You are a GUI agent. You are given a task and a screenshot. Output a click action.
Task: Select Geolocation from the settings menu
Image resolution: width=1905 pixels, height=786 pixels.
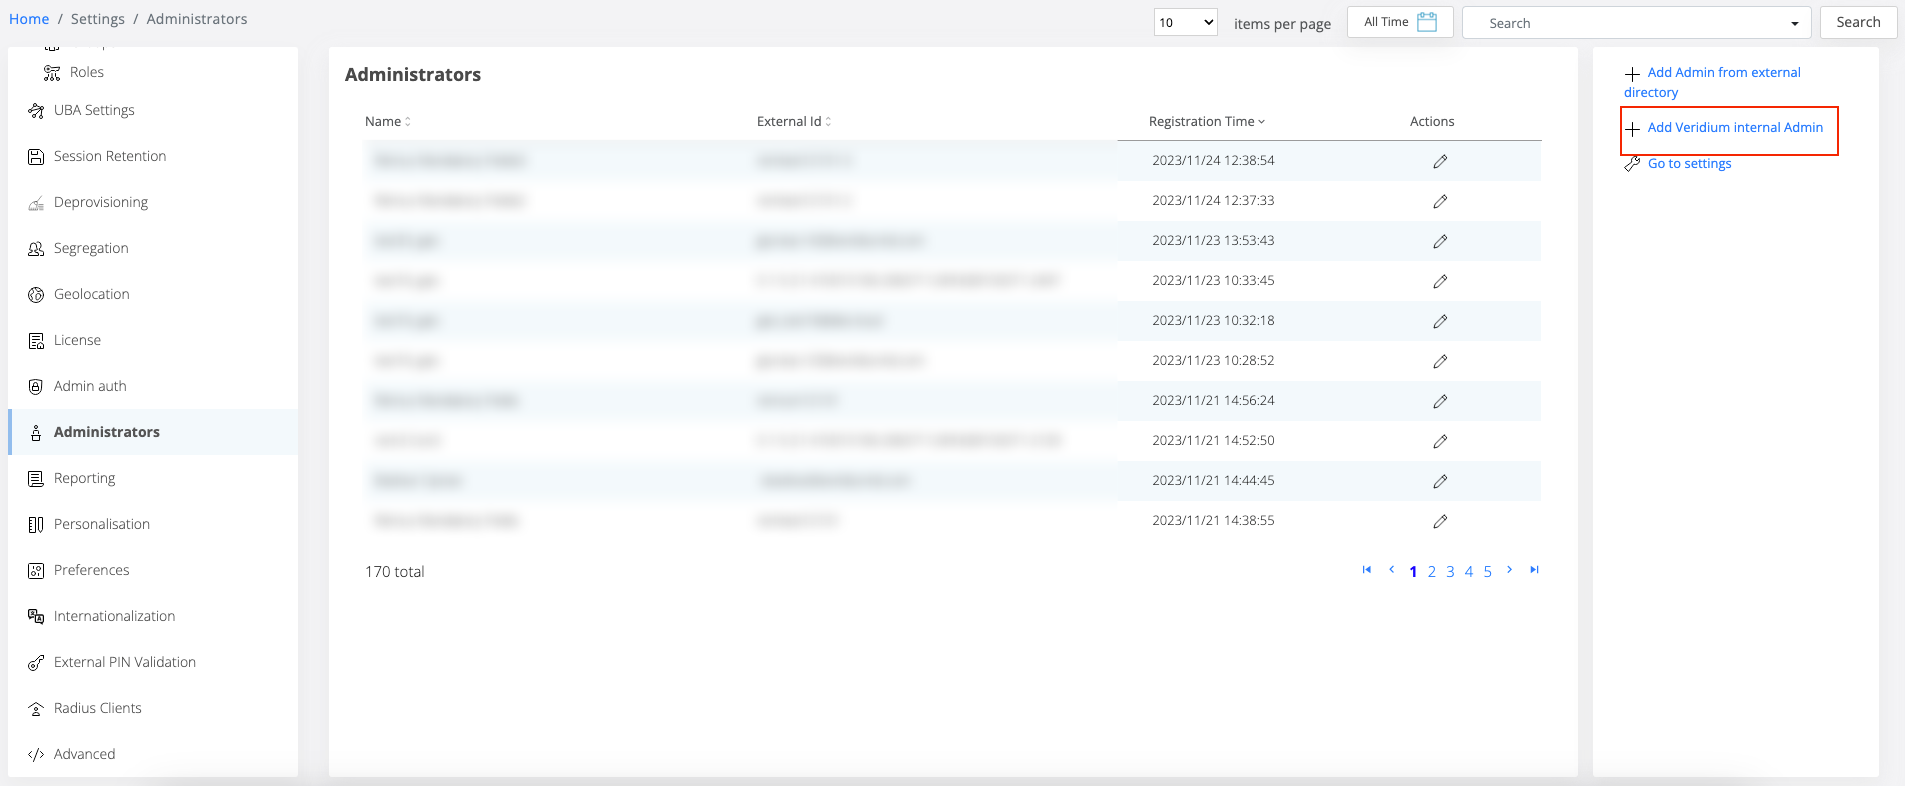[x=92, y=294]
